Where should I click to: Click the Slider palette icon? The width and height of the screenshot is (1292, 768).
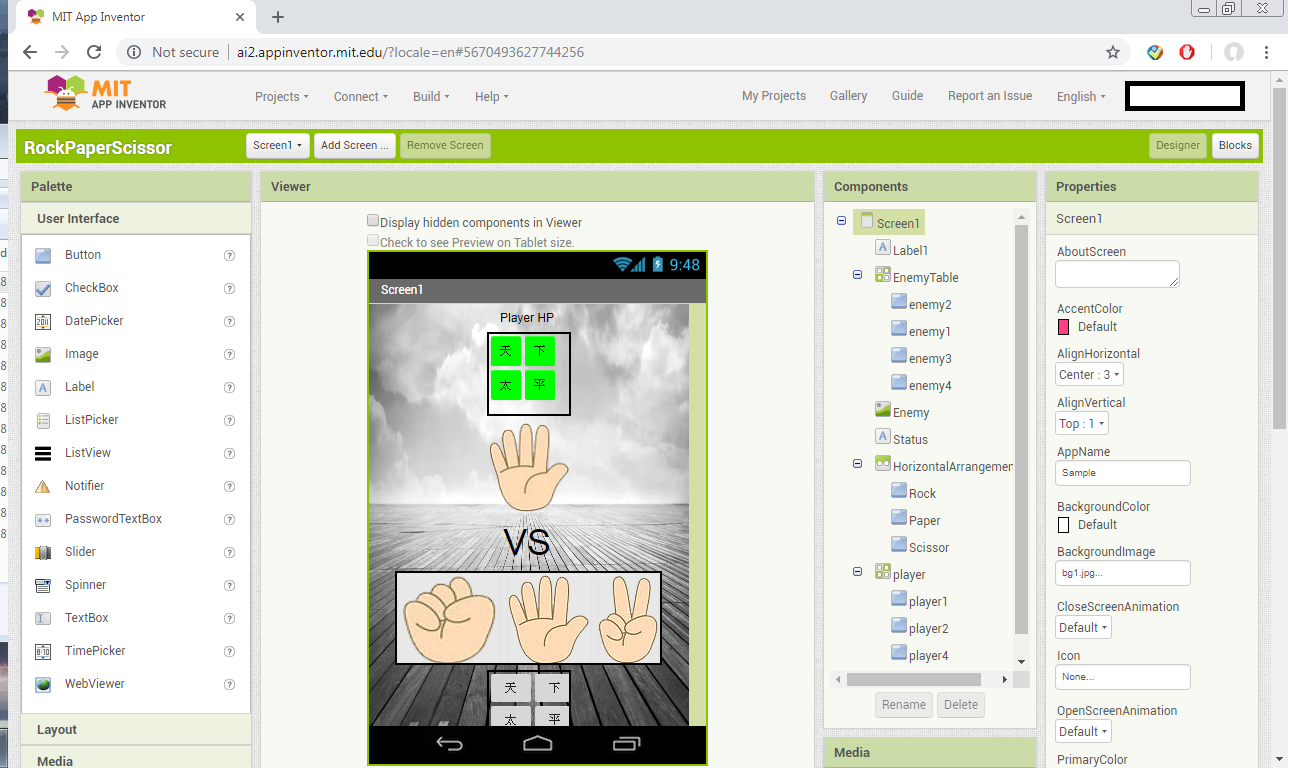tap(43, 552)
